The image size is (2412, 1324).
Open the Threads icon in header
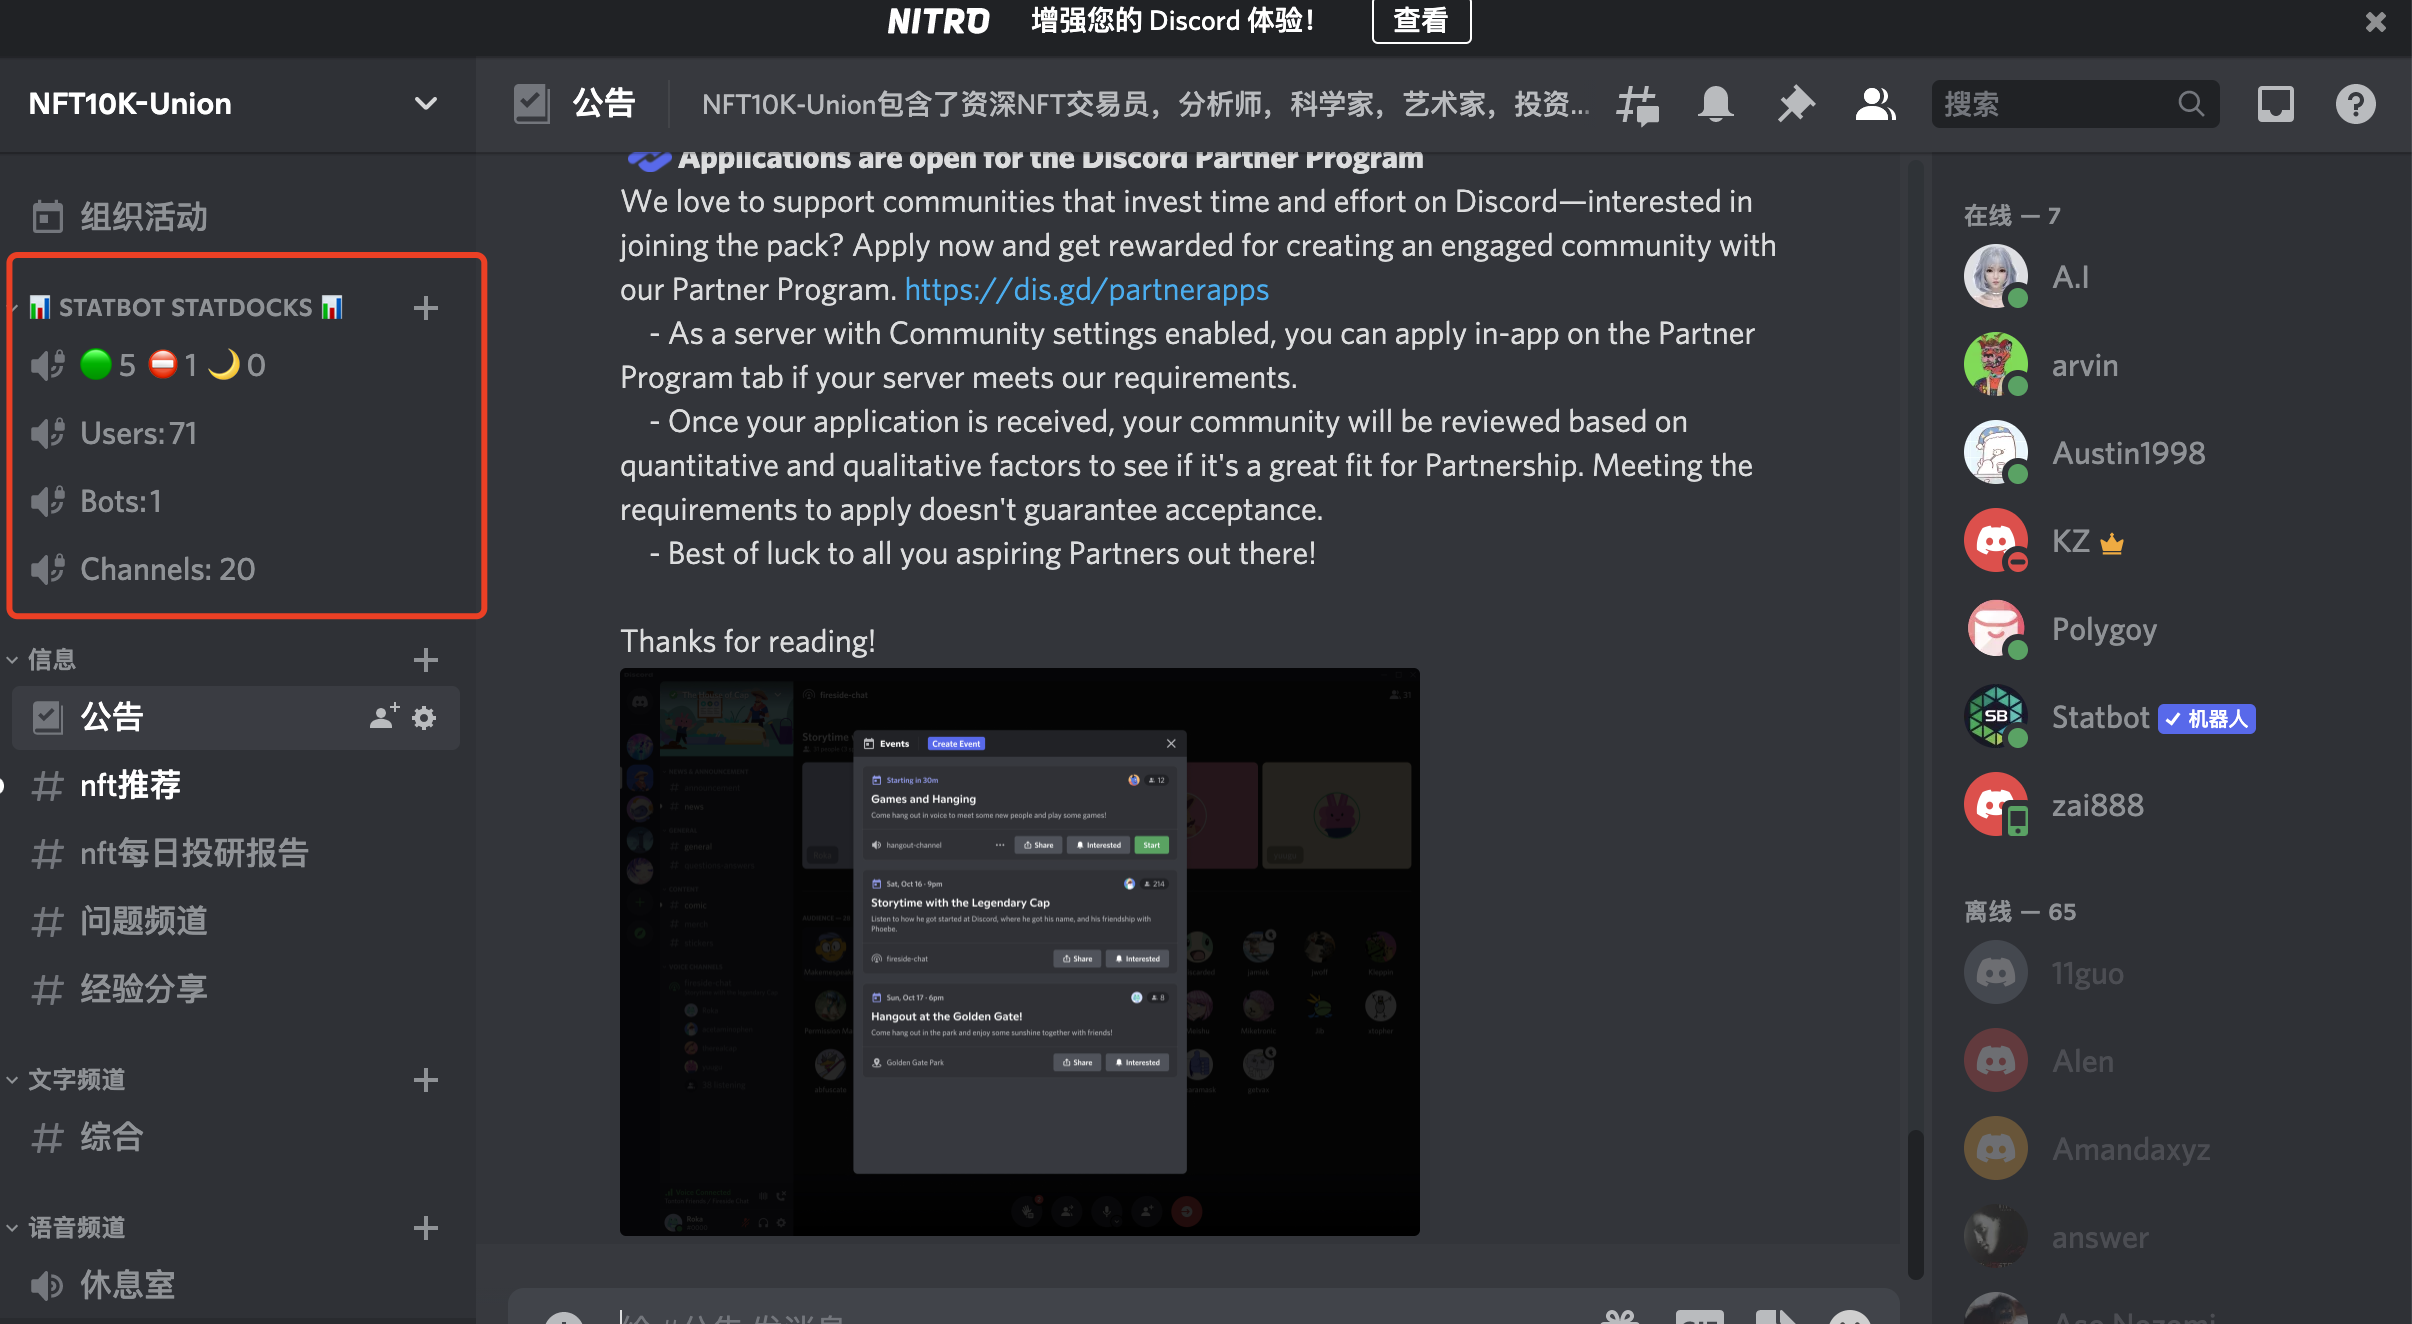1637,104
